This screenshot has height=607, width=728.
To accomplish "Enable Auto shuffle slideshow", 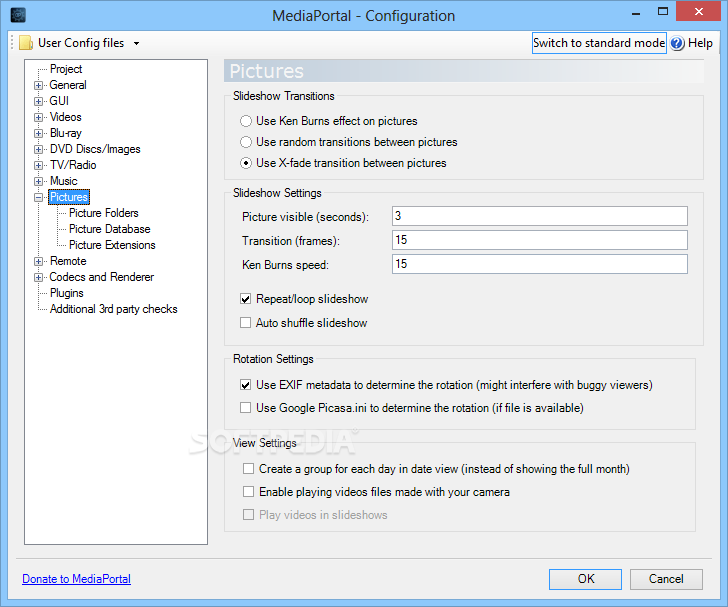I will point(246,322).
